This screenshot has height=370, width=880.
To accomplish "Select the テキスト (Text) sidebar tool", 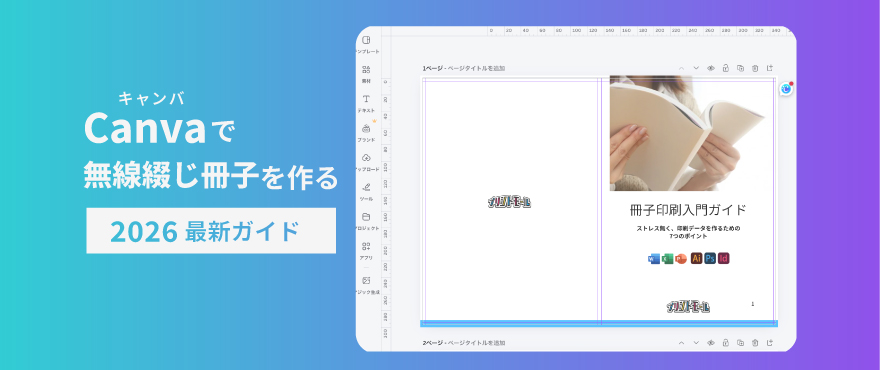I will pyautogui.click(x=366, y=104).
